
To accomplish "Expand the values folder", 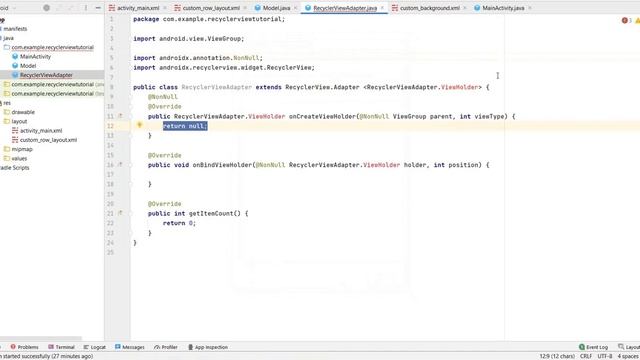I will [x=19, y=158].
